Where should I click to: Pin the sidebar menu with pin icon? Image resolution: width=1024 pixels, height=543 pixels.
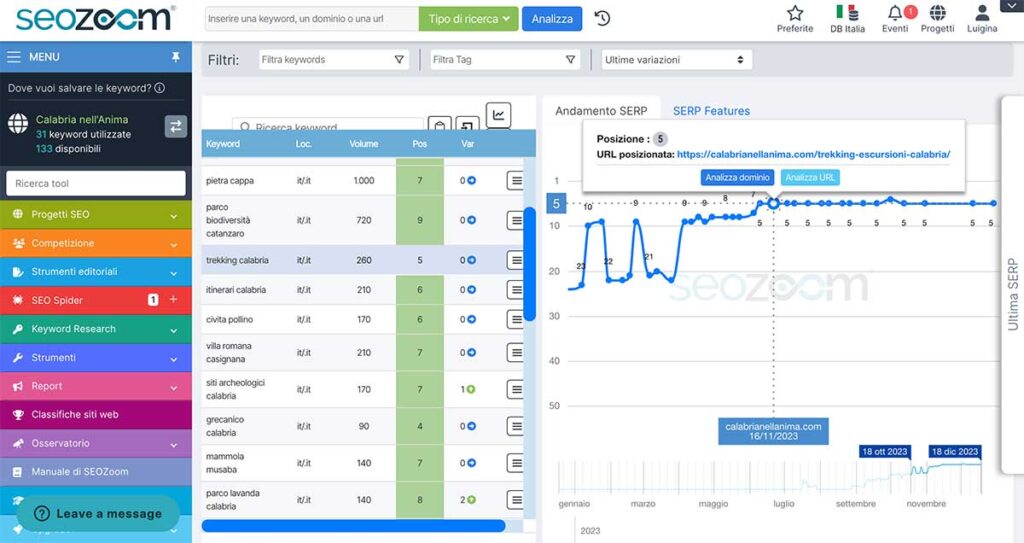coord(175,57)
